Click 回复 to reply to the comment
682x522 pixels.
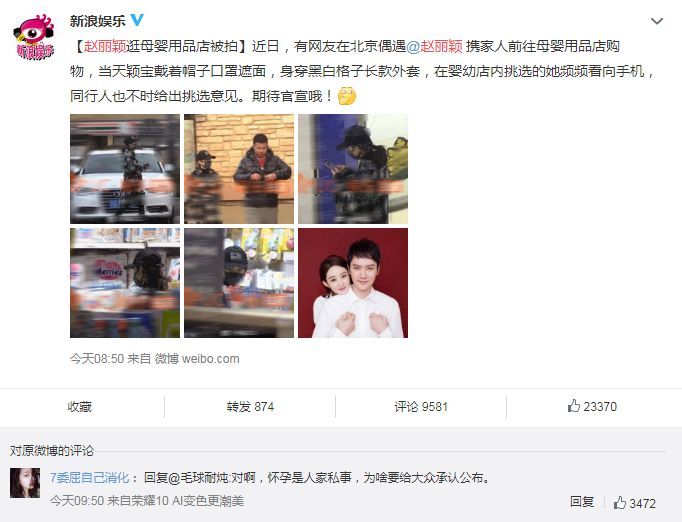582,502
